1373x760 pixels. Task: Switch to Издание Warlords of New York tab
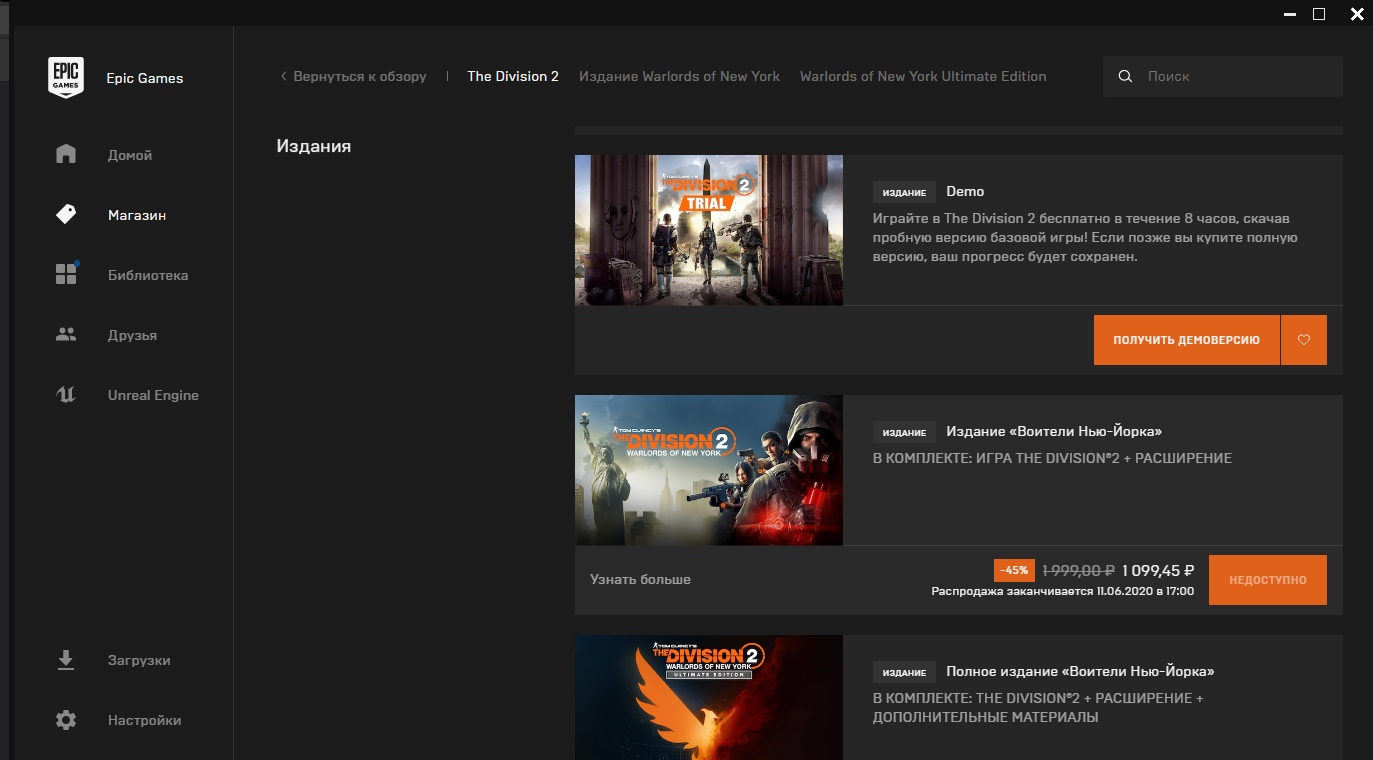tap(679, 76)
